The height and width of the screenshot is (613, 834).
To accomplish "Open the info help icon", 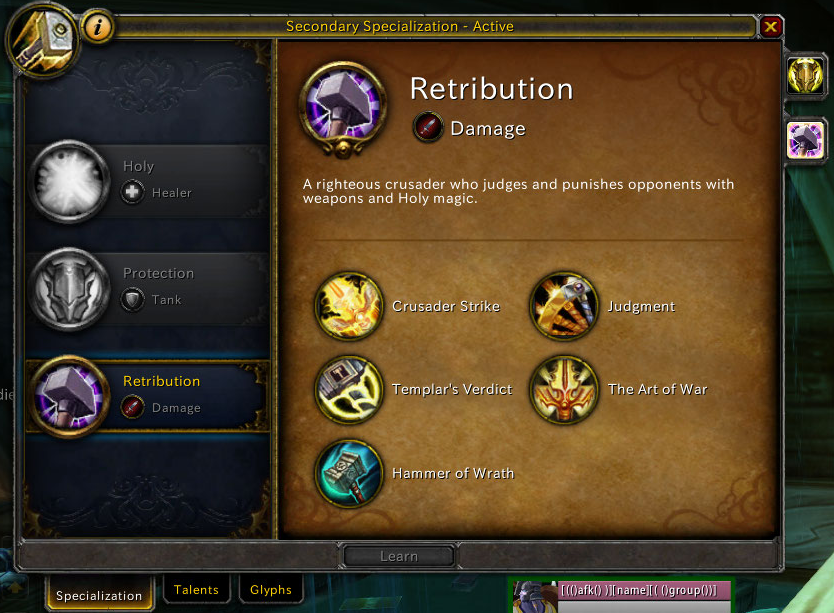I will (x=97, y=26).
